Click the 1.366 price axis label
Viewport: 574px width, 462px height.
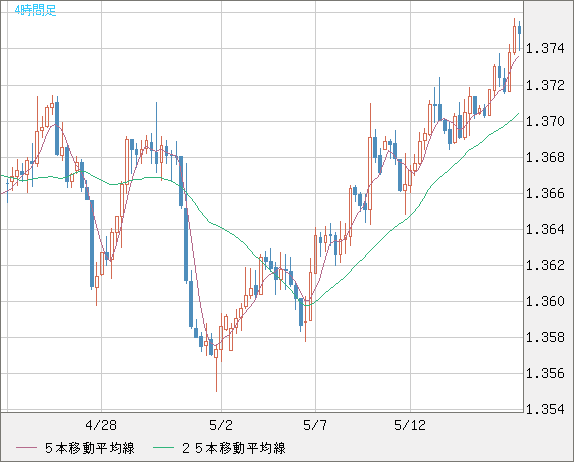545,193
